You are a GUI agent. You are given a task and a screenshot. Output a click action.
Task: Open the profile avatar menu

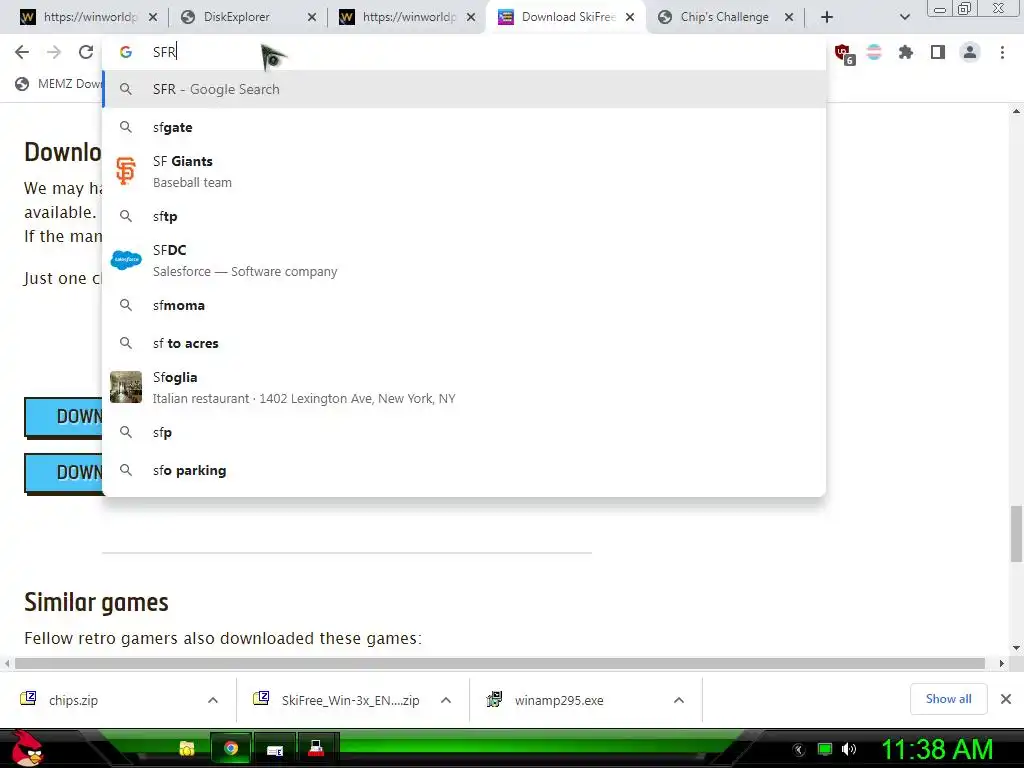pyautogui.click(x=970, y=52)
